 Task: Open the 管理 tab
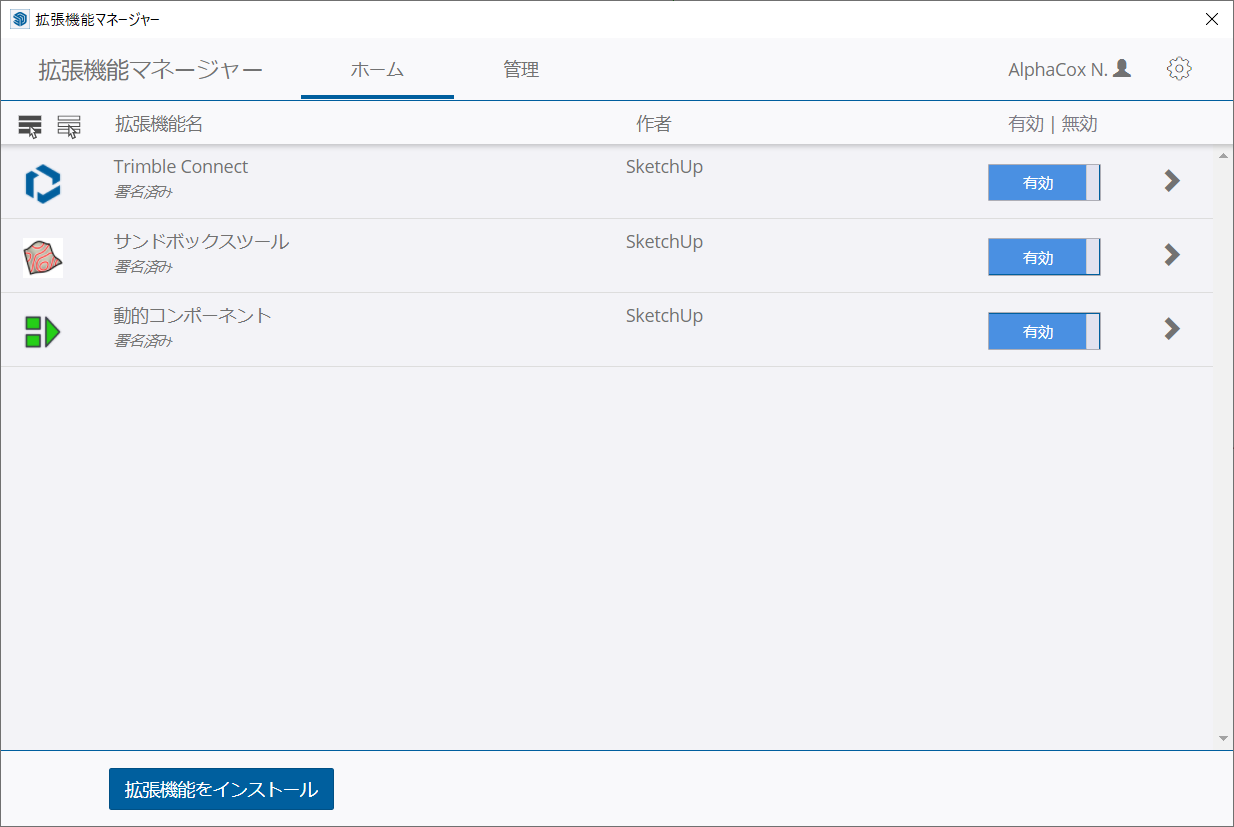(x=521, y=70)
